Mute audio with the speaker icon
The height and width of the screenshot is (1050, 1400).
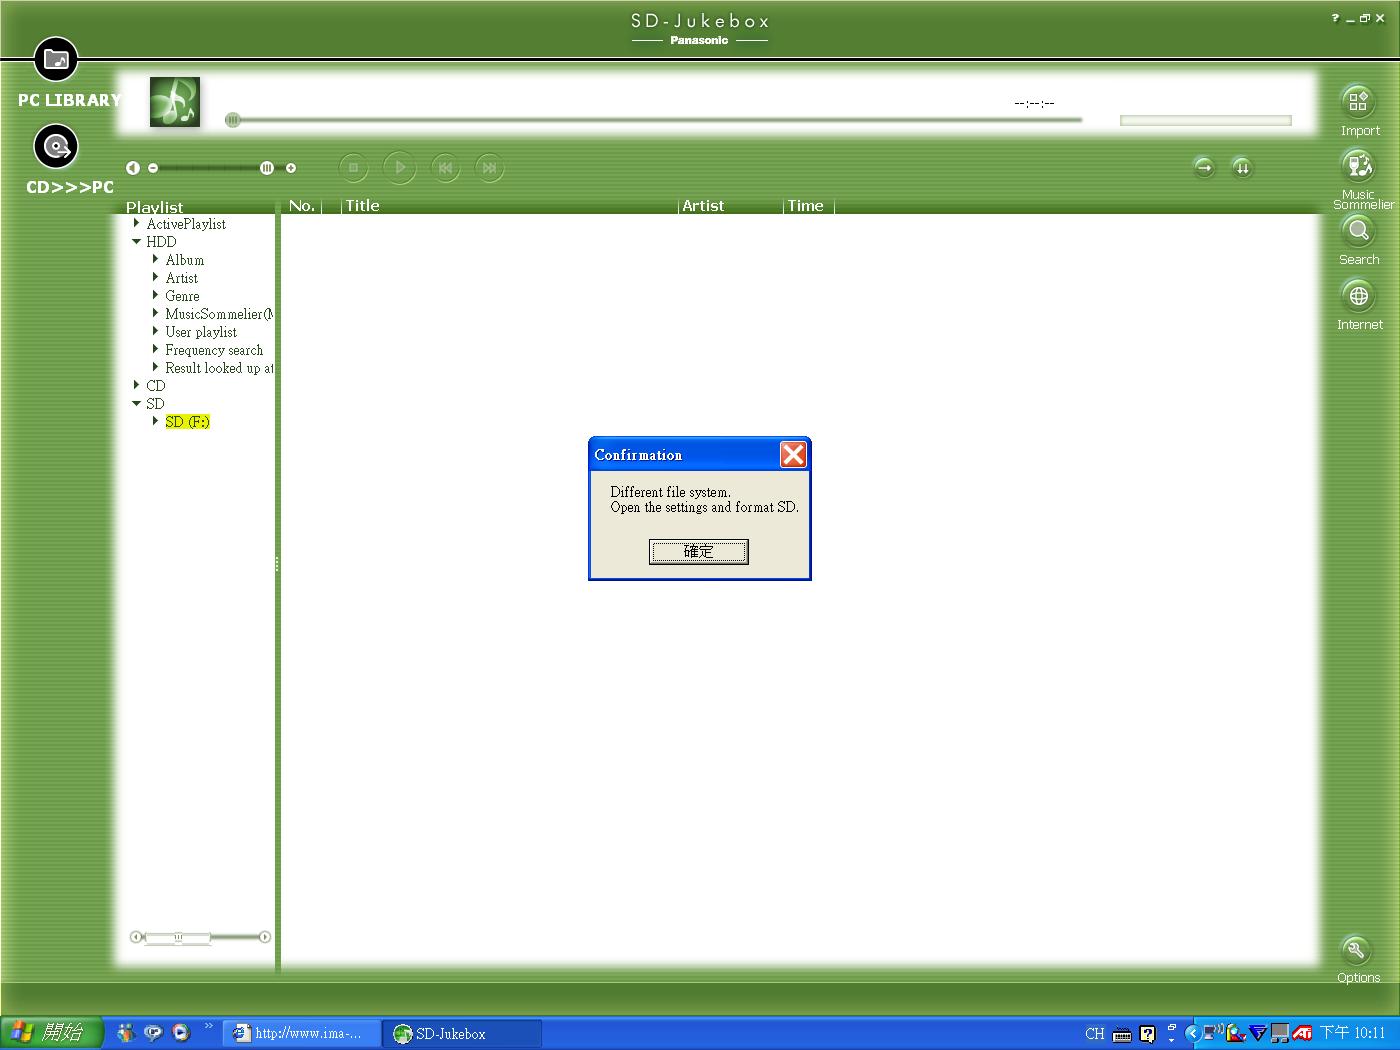click(132, 168)
